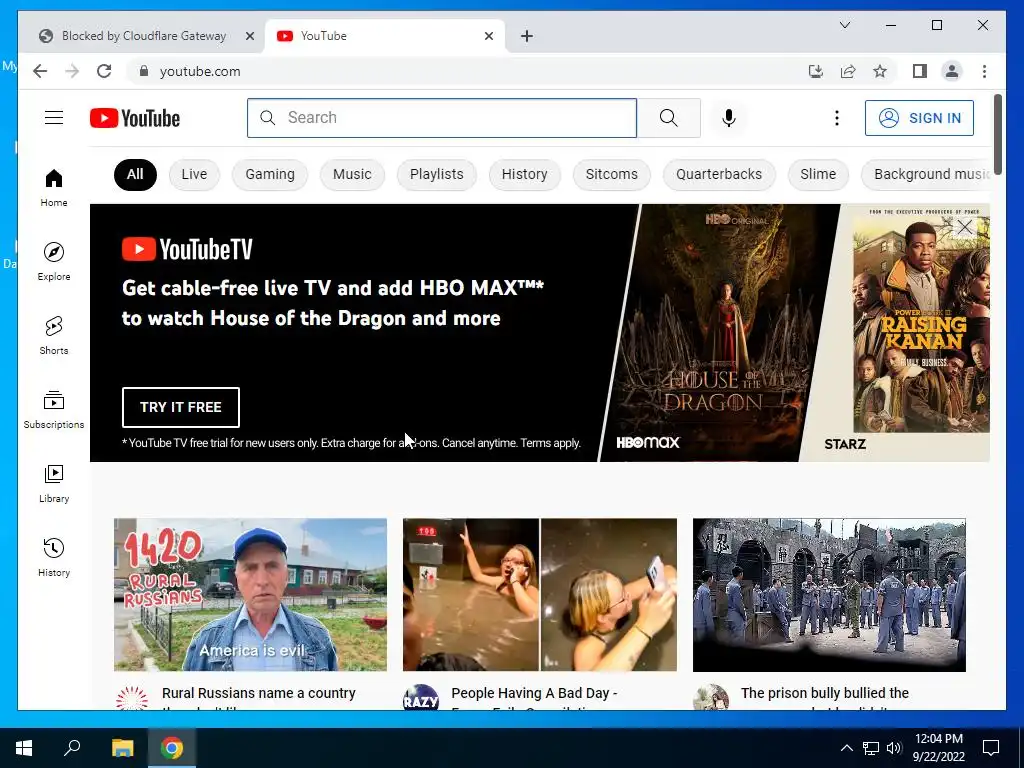Screen dimensions: 1024x768
Task: Click Chrome icon in taskbar
Action: [x=172, y=748]
